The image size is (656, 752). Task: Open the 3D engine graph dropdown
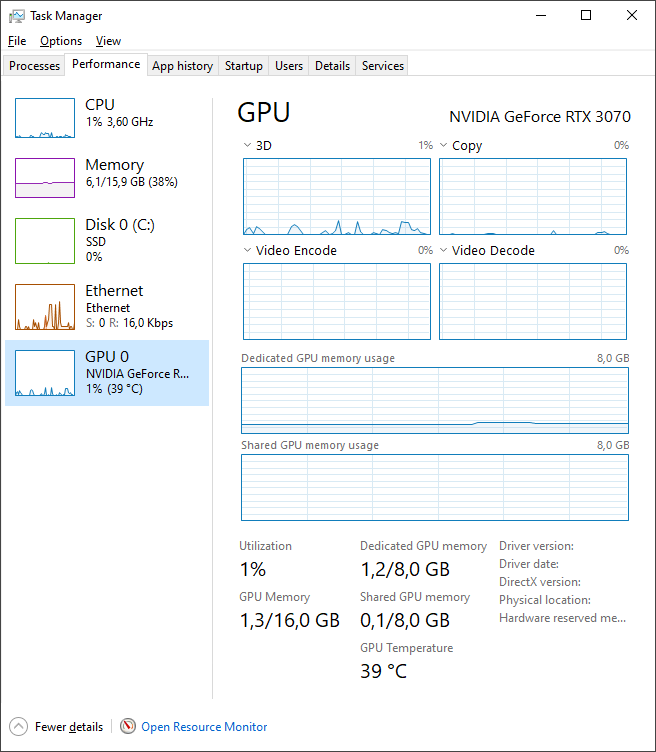[x=248, y=146]
